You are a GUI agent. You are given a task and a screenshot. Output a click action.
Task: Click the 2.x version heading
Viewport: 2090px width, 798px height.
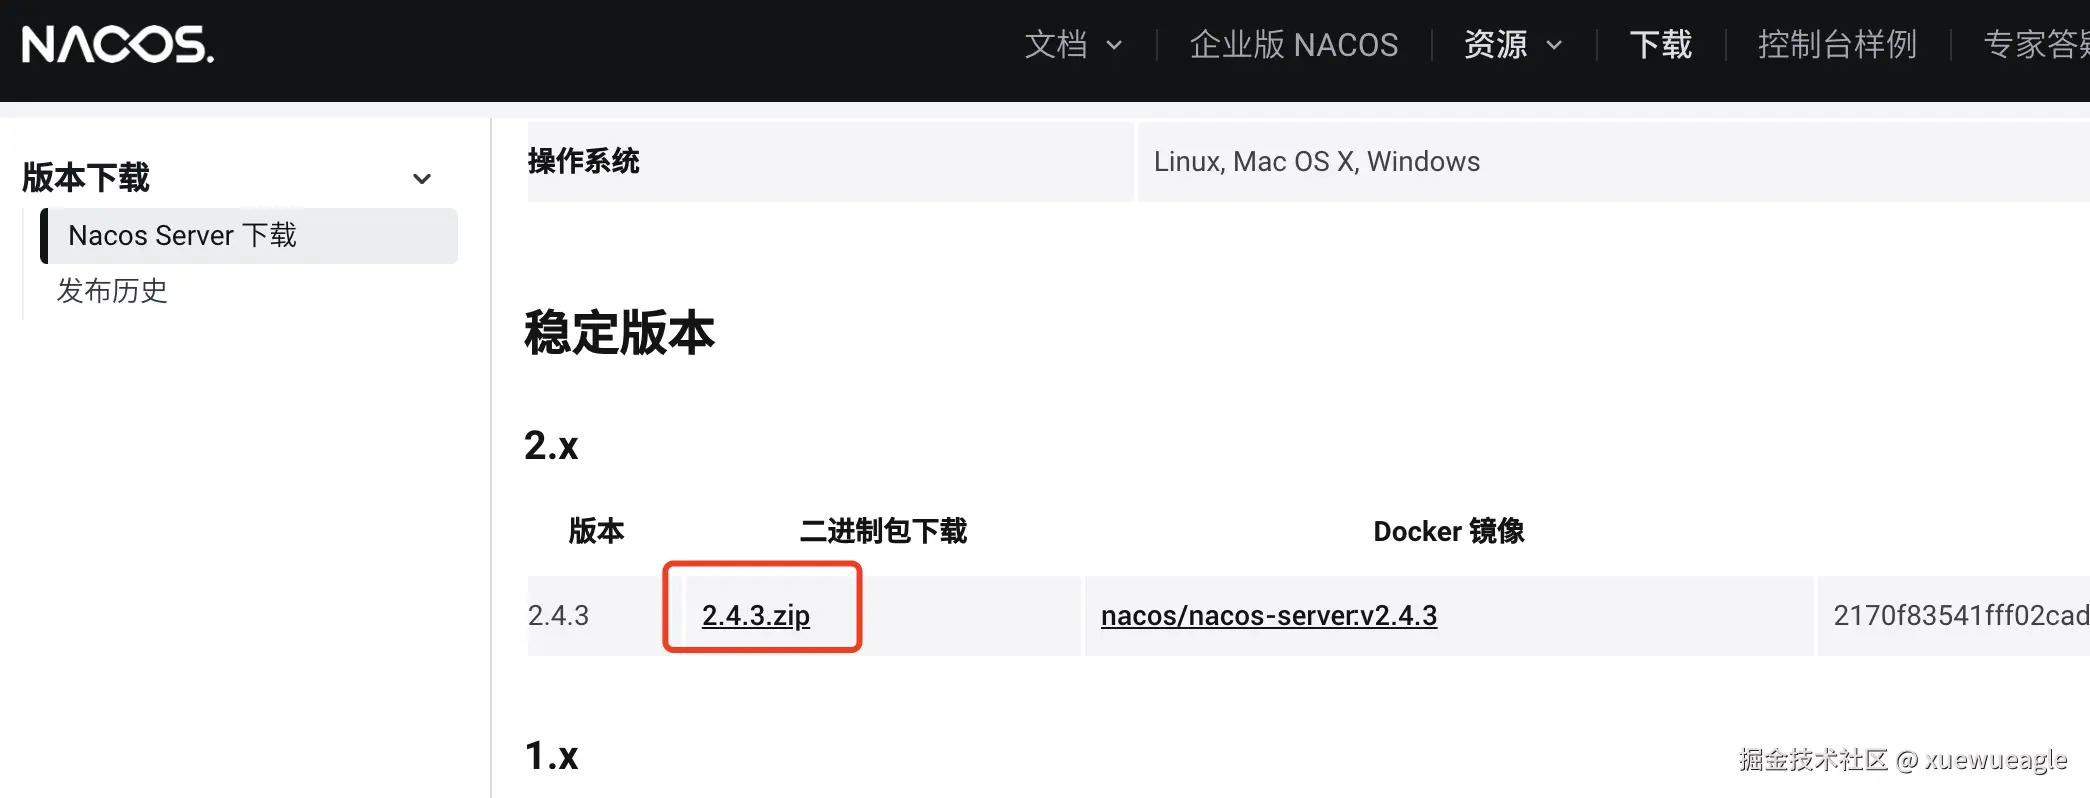[x=551, y=446]
